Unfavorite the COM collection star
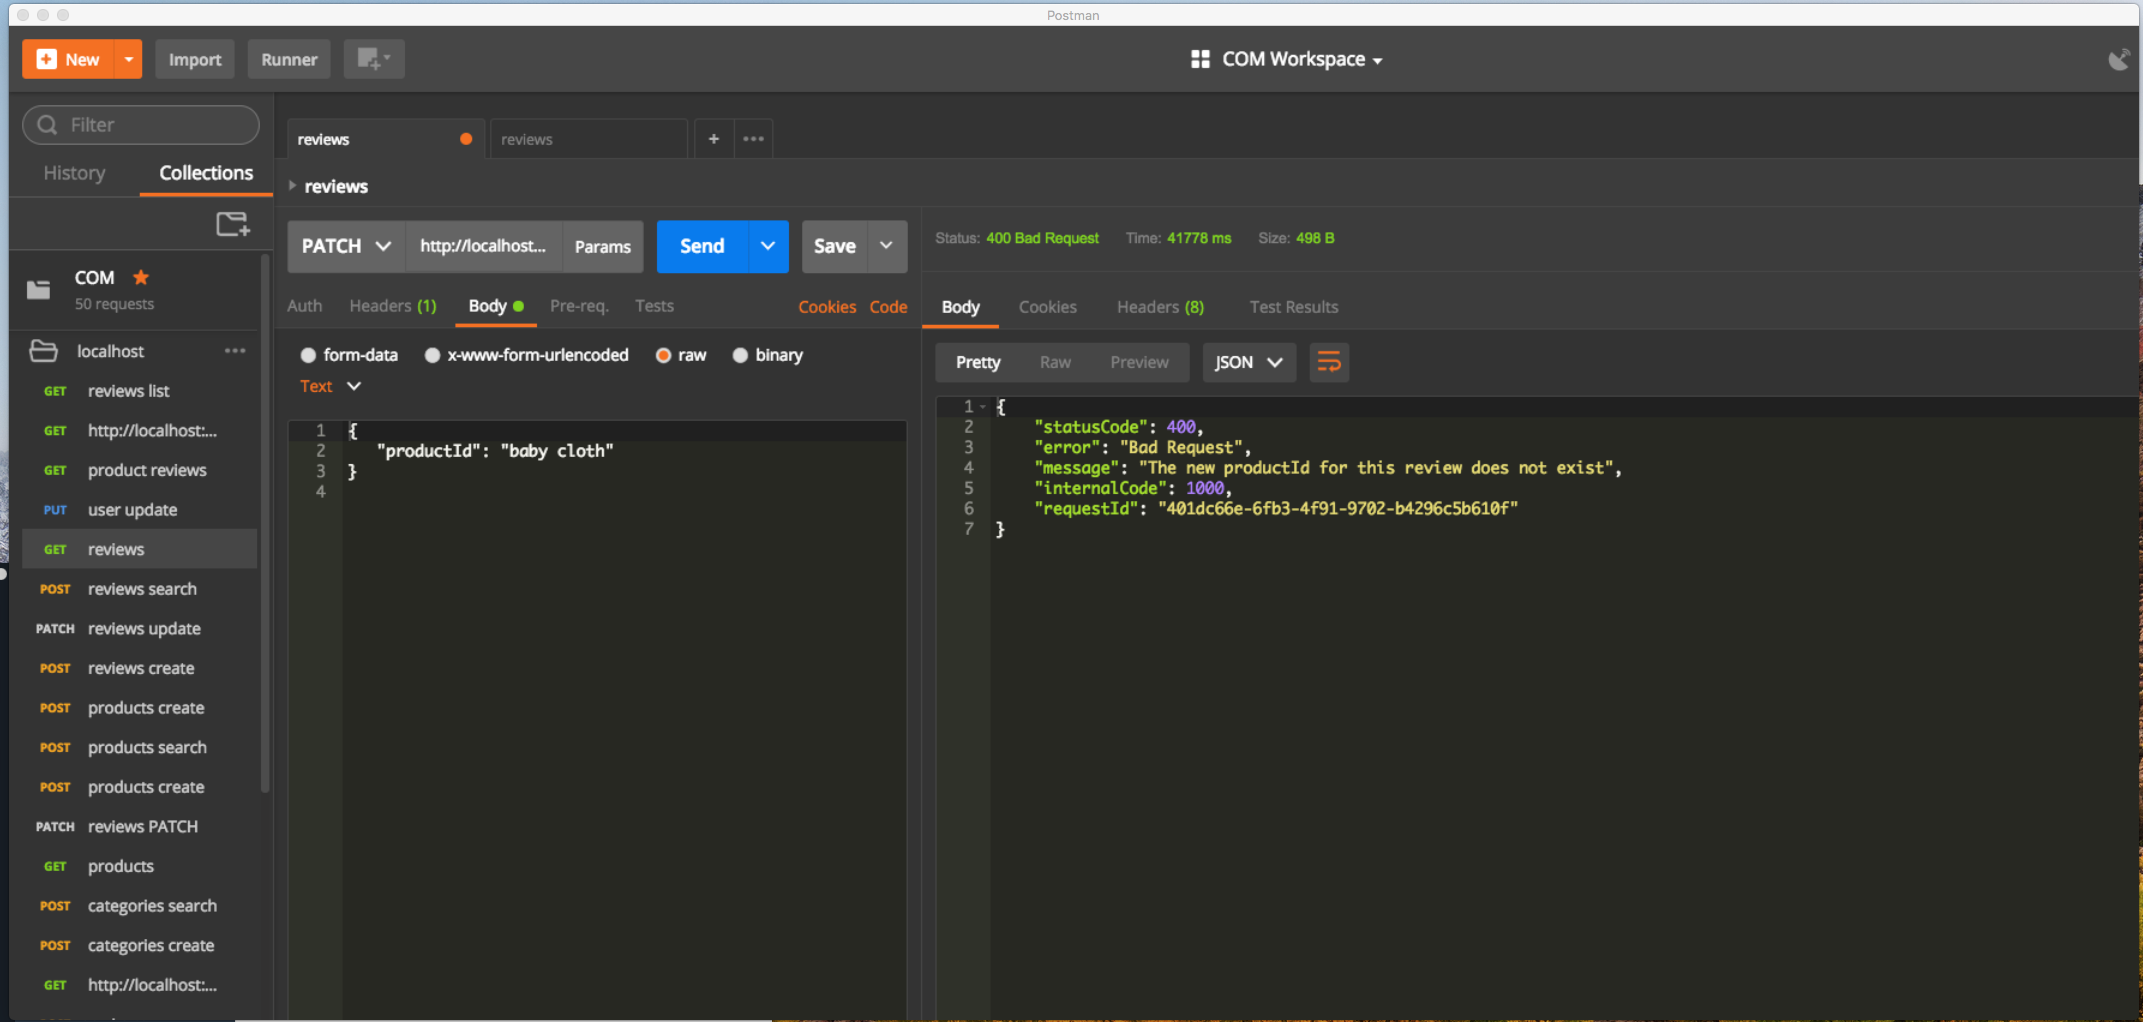The image size is (2143, 1022). point(140,277)
